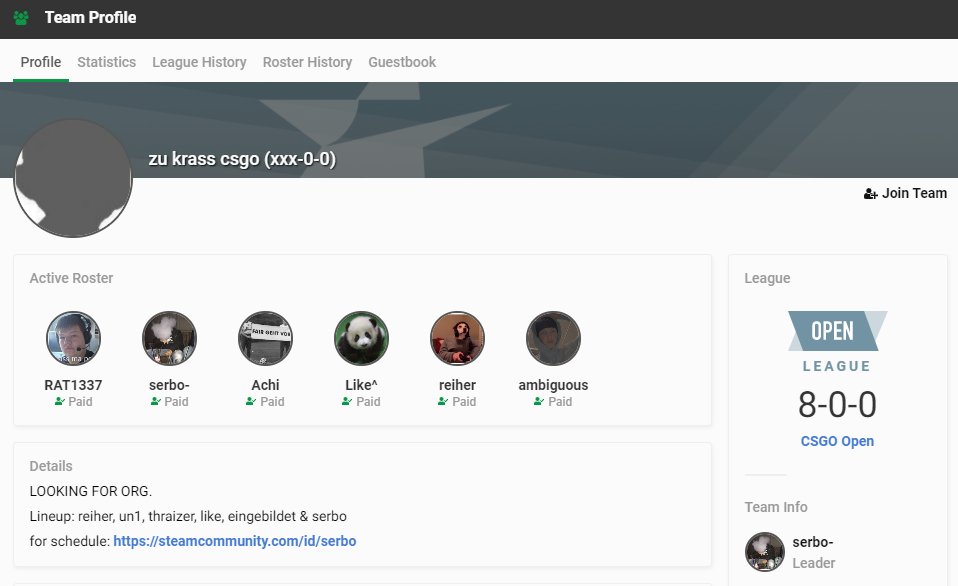Screen dimensions: 958x586
Task: Open the League History tab
Action: [199, 61]
